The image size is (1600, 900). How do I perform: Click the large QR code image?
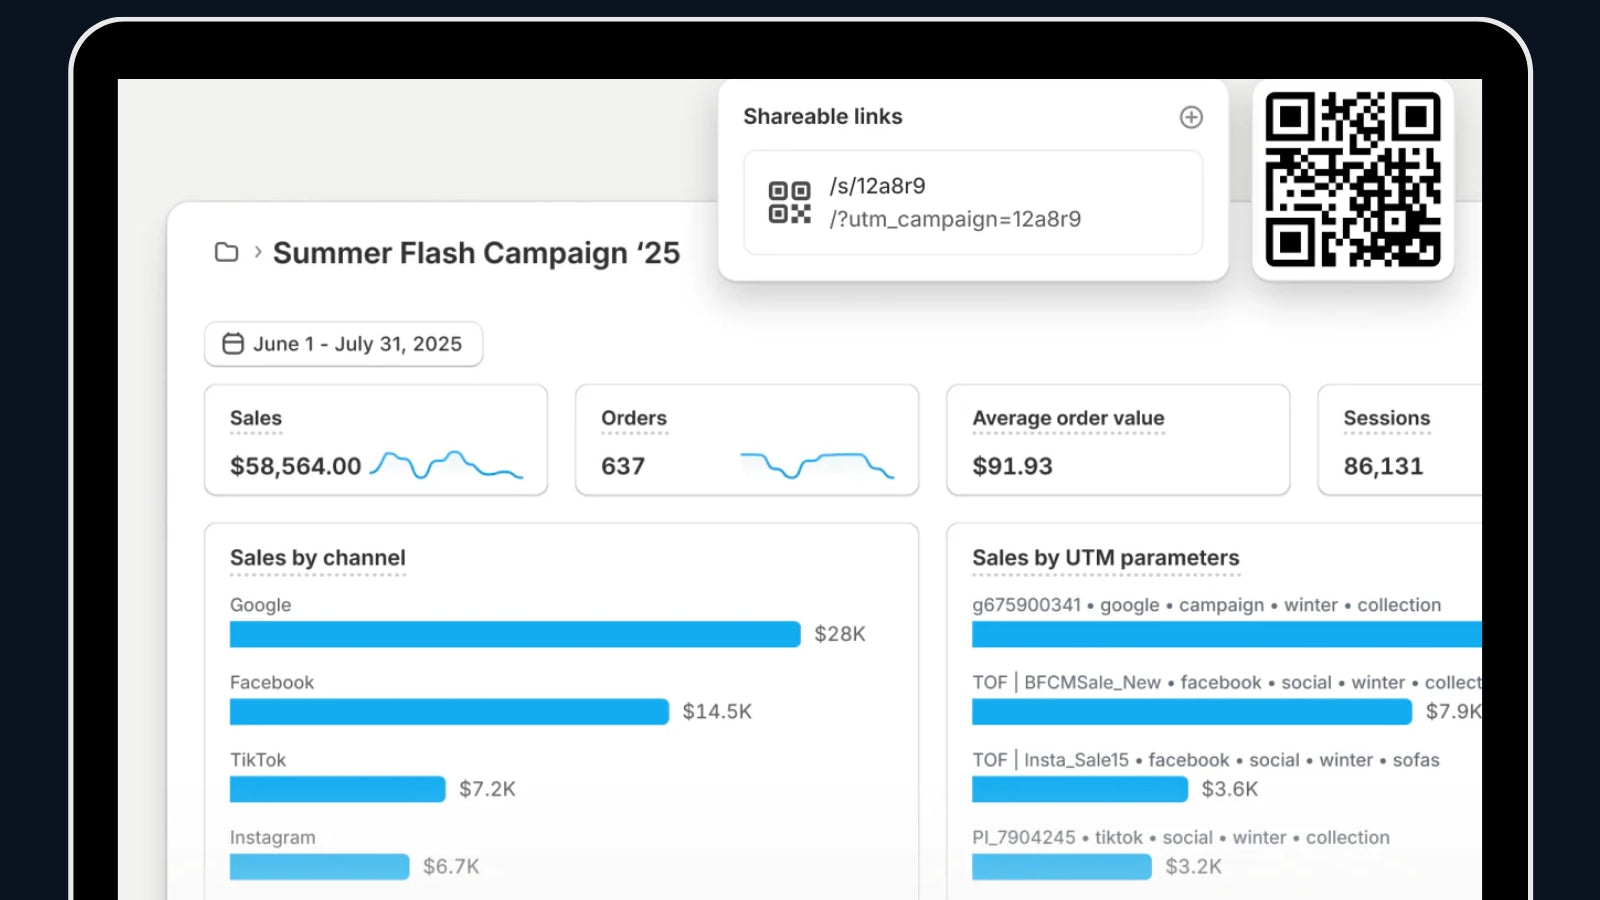coord(1352,180)
